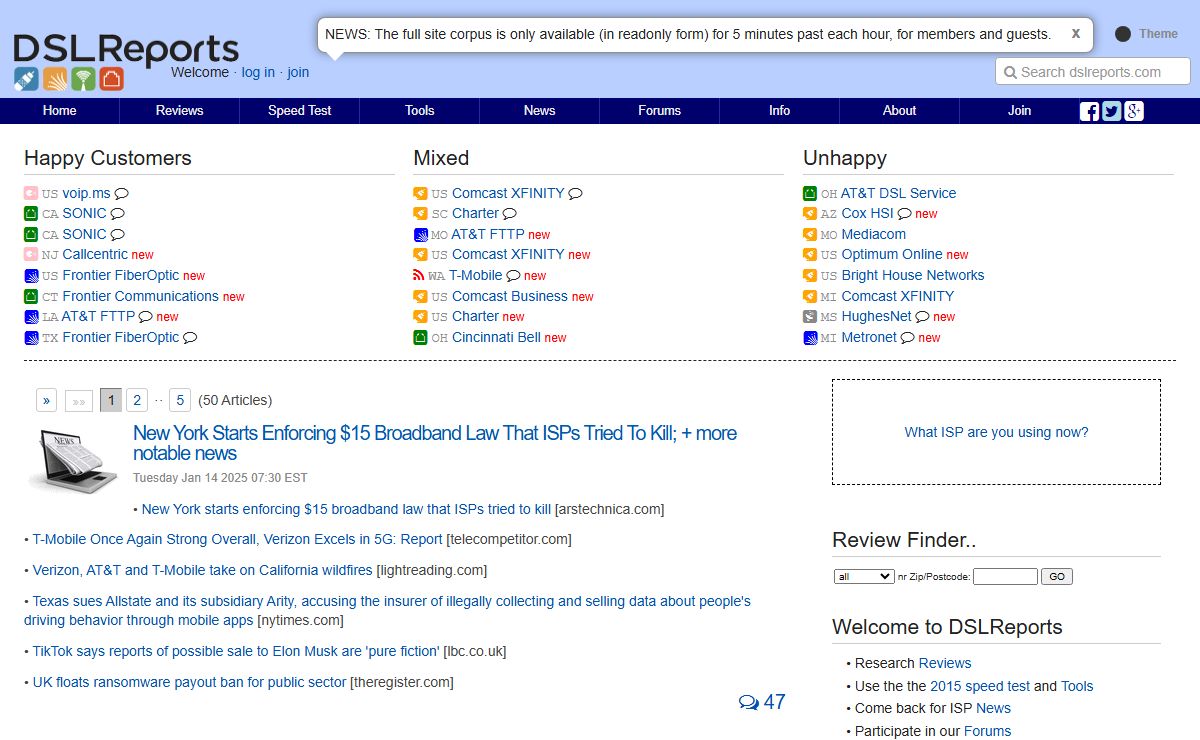Open the comment bubble beside HughesNet
Image resolution: width=1200 pixels, height=740 pixels.
[923, 317]
